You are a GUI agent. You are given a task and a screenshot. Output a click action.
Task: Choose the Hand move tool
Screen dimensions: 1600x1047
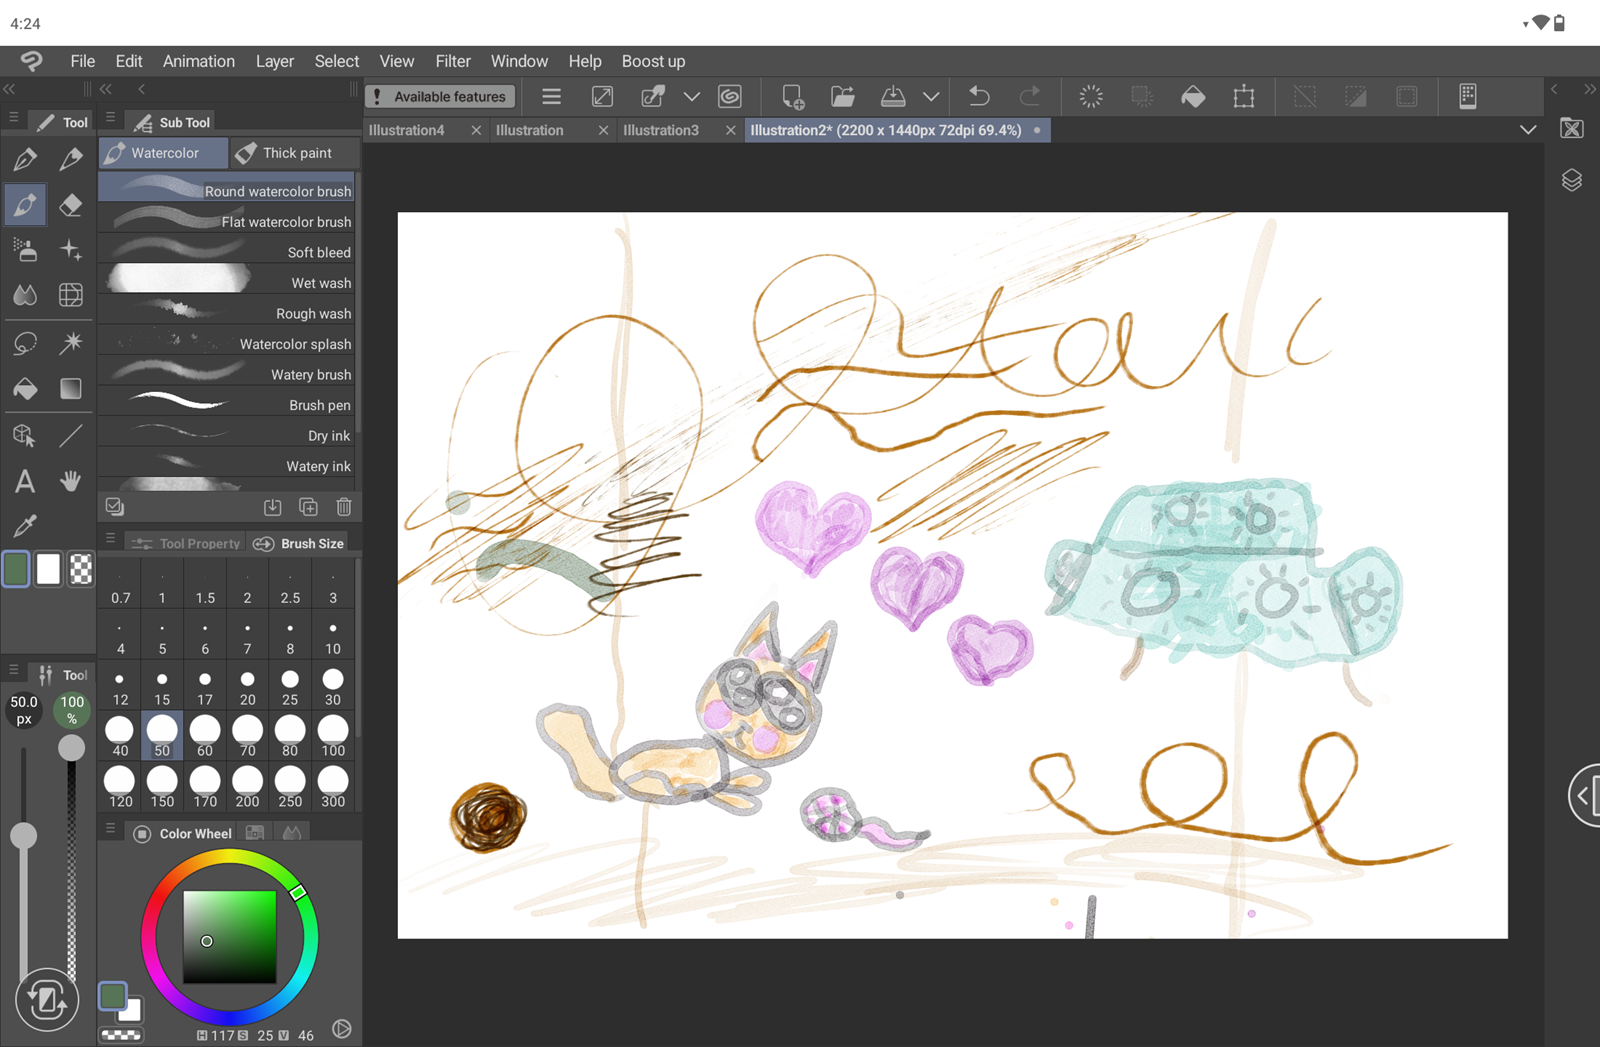coord(70,481)
